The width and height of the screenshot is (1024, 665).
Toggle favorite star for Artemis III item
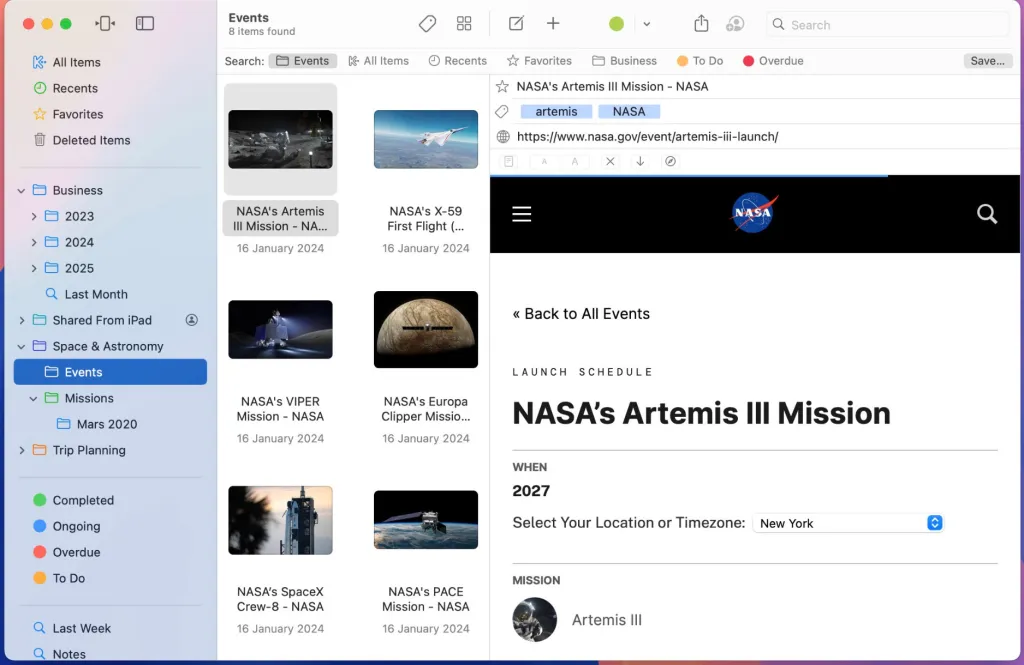pyautogui.click(x=502, y=86)
